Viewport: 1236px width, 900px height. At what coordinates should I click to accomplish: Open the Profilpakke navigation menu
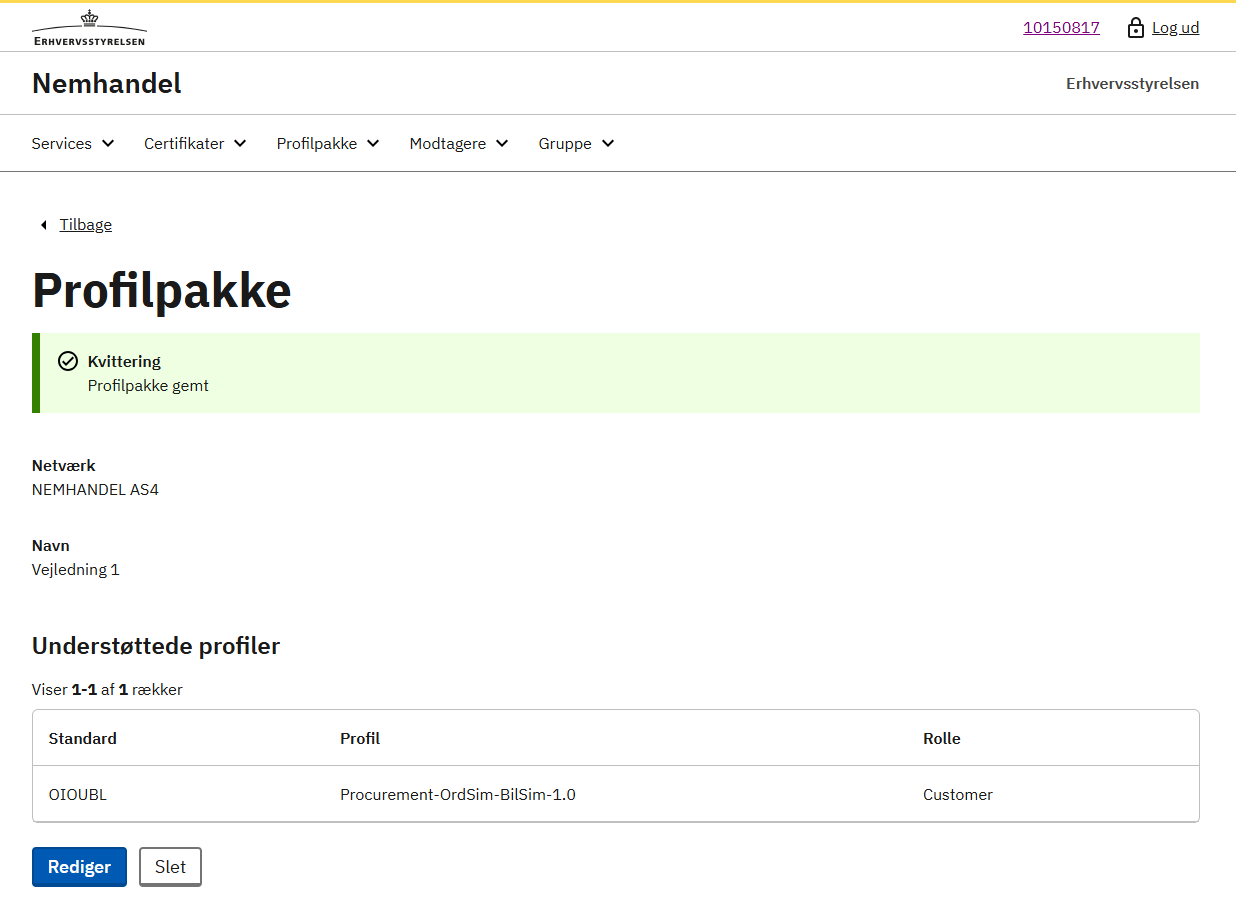coord(328,143)
